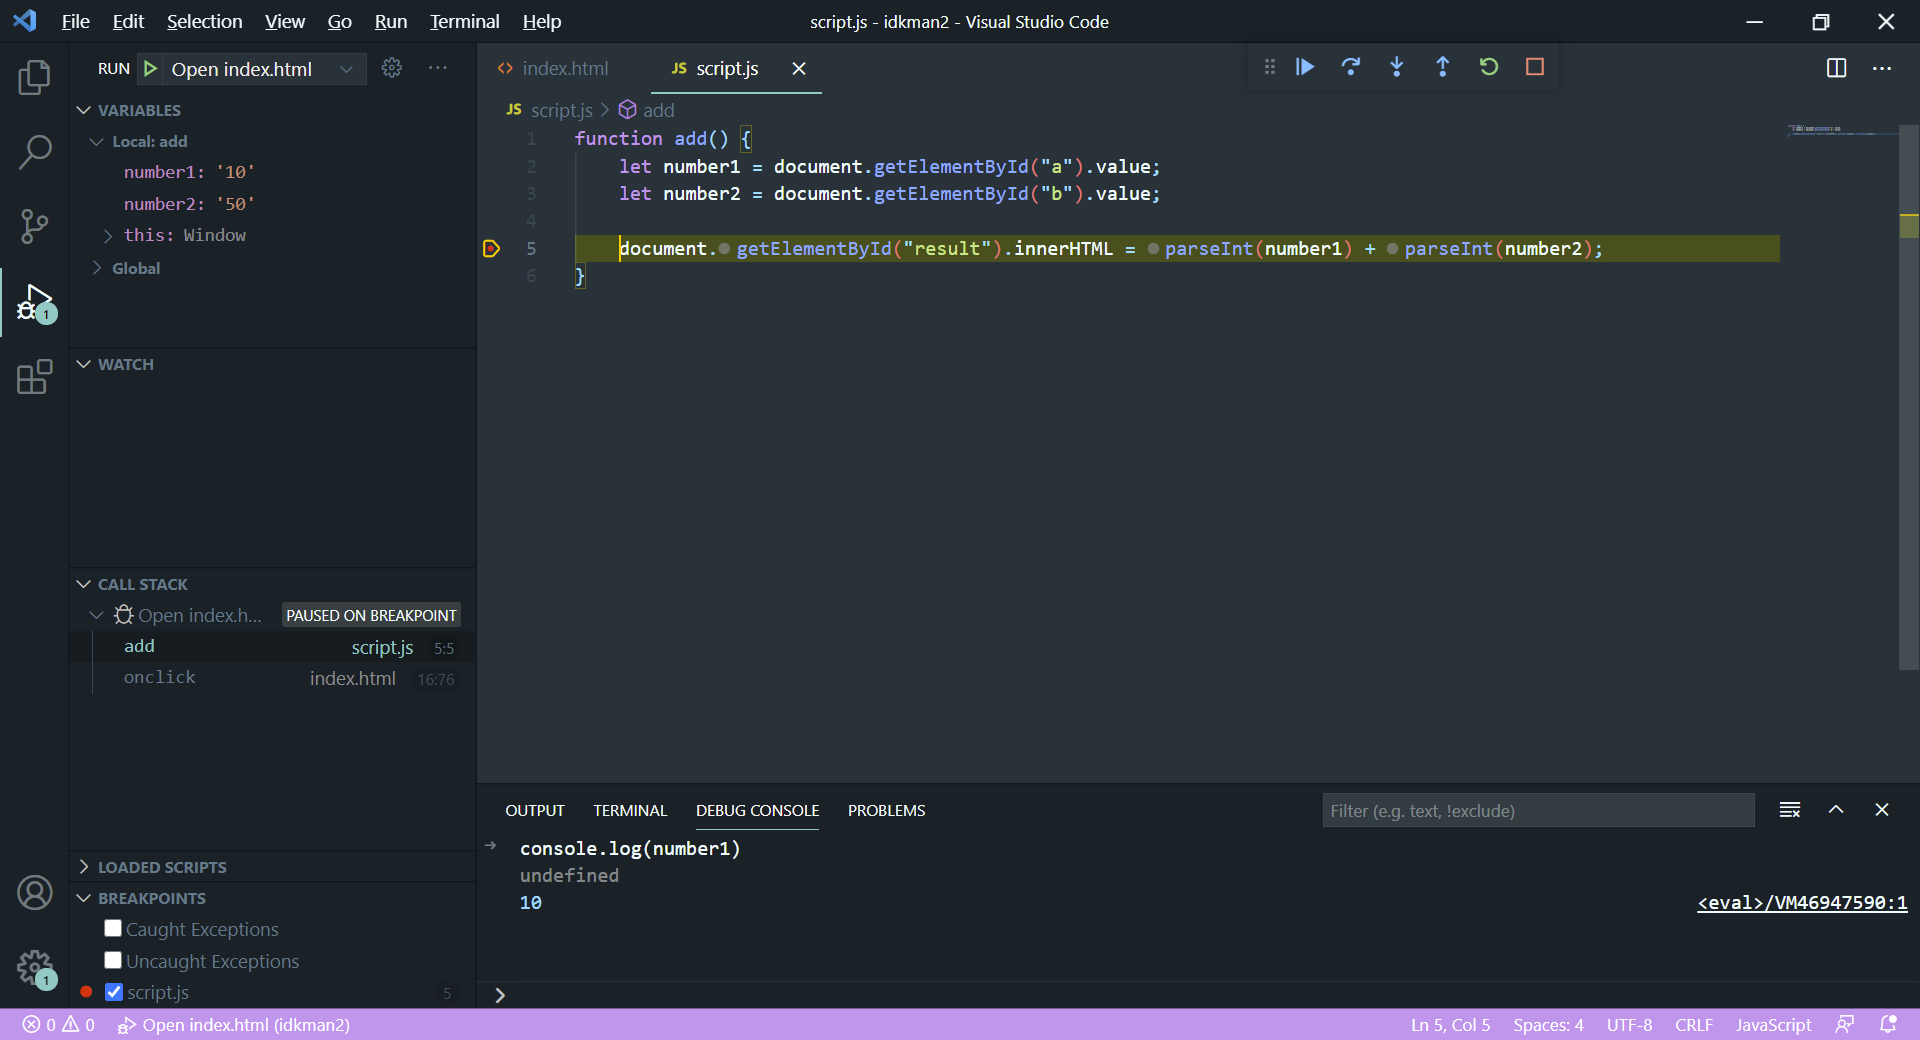
Task: Click the Step Over debug icon
Action: (x=1350, y=67)
